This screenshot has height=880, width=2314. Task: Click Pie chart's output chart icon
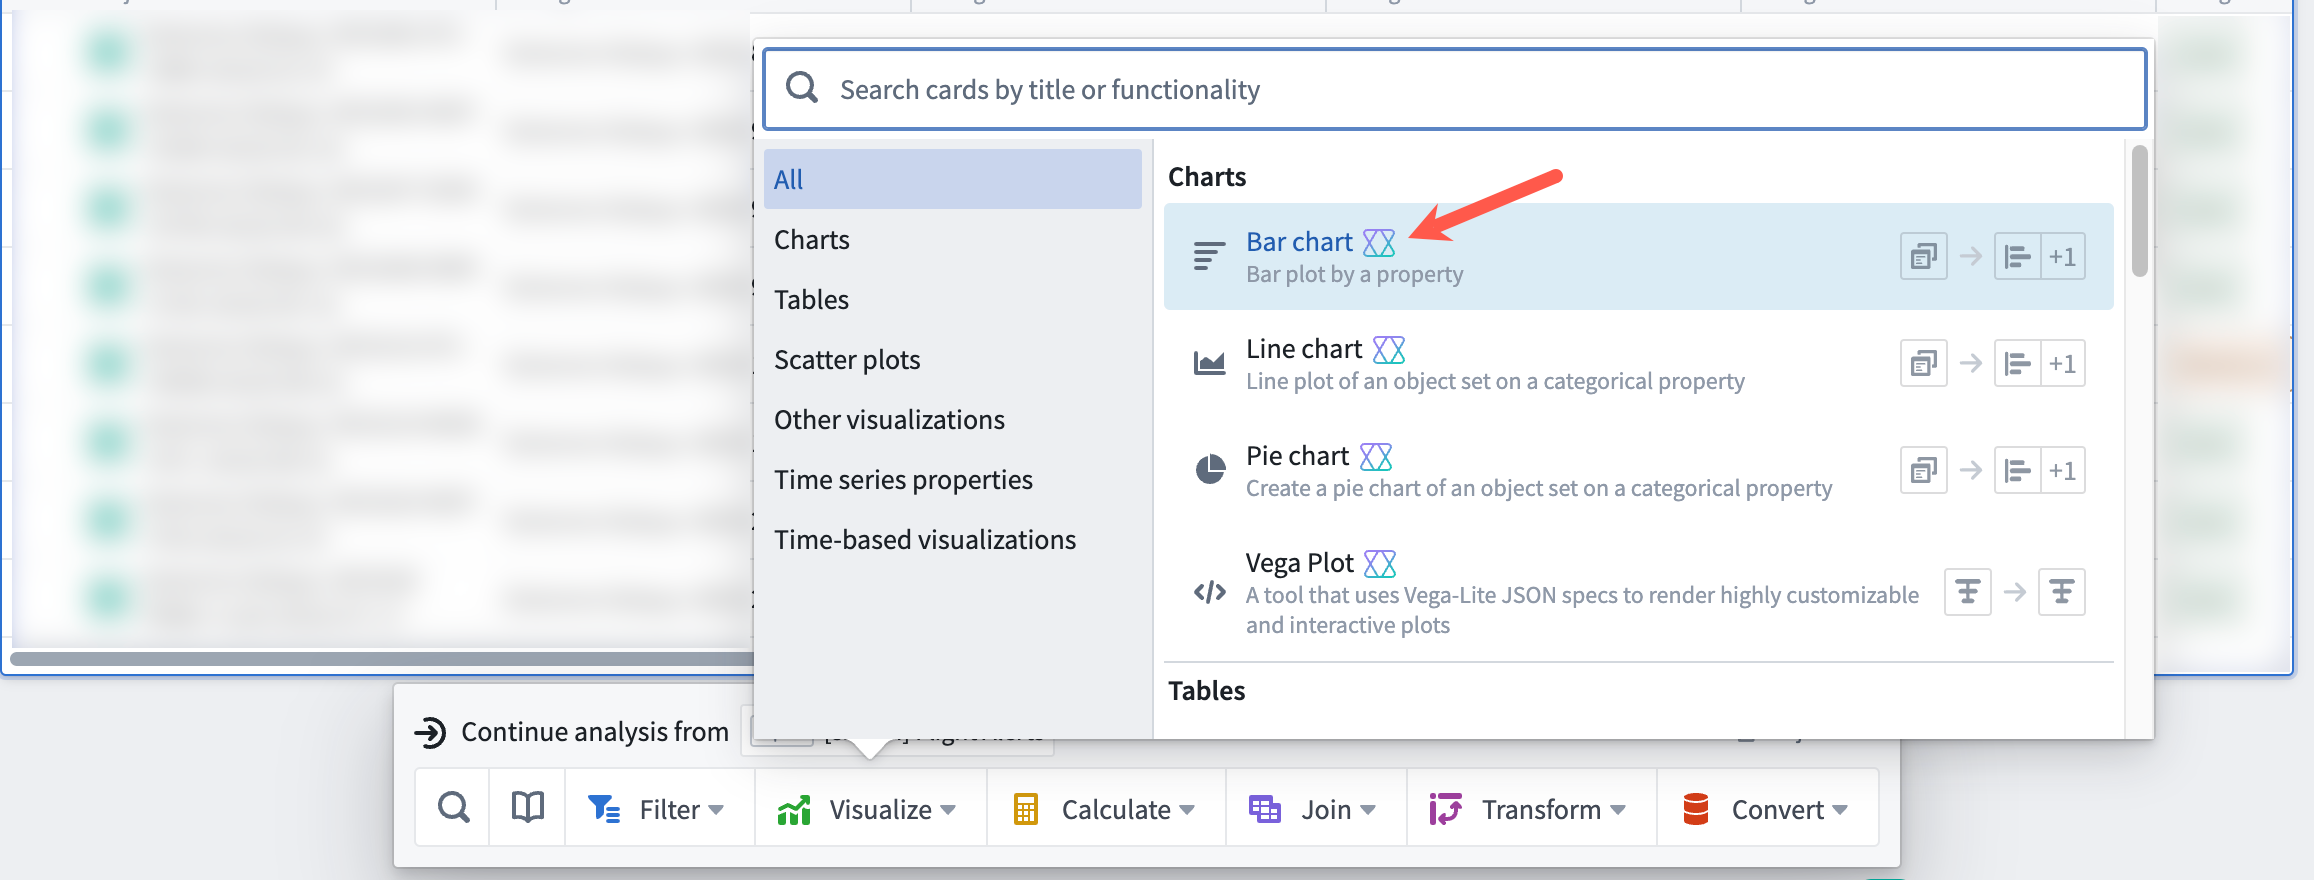point(2017,471)
